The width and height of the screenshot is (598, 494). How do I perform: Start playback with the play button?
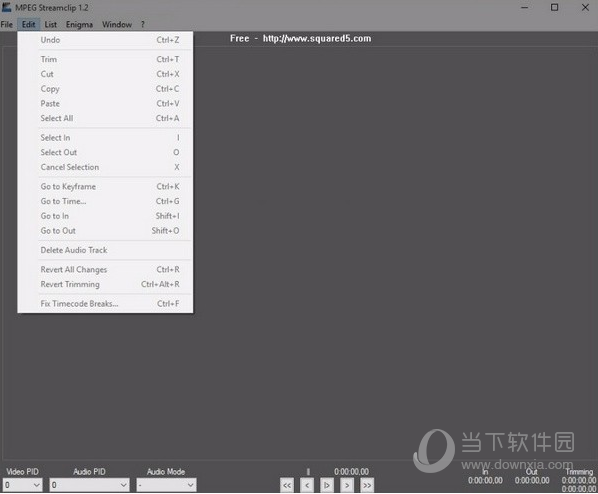327,486
